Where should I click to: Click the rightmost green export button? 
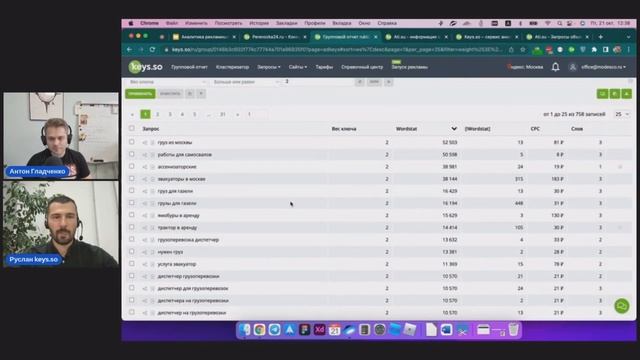click(x=627, y=94)
